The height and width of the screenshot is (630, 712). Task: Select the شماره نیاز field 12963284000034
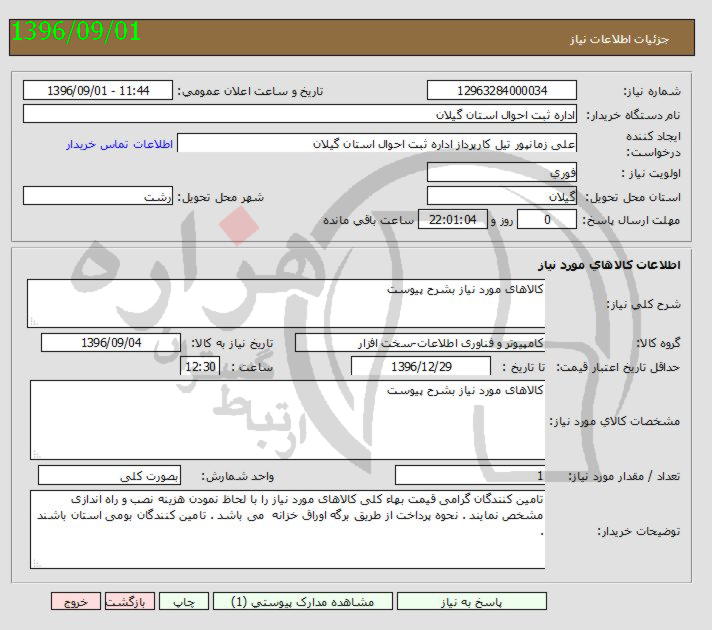502,90
